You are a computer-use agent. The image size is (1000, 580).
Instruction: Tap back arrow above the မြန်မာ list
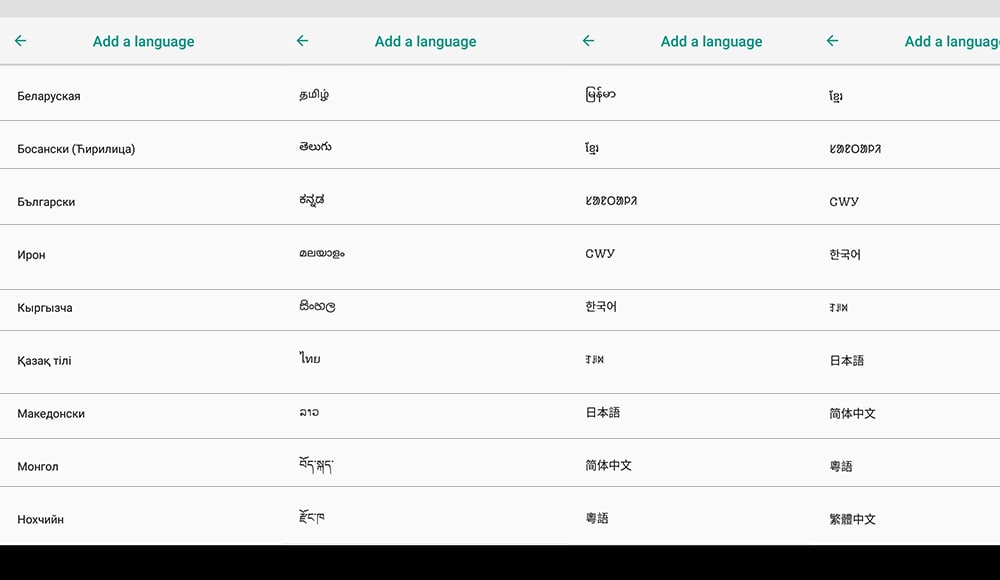(588, 41)
